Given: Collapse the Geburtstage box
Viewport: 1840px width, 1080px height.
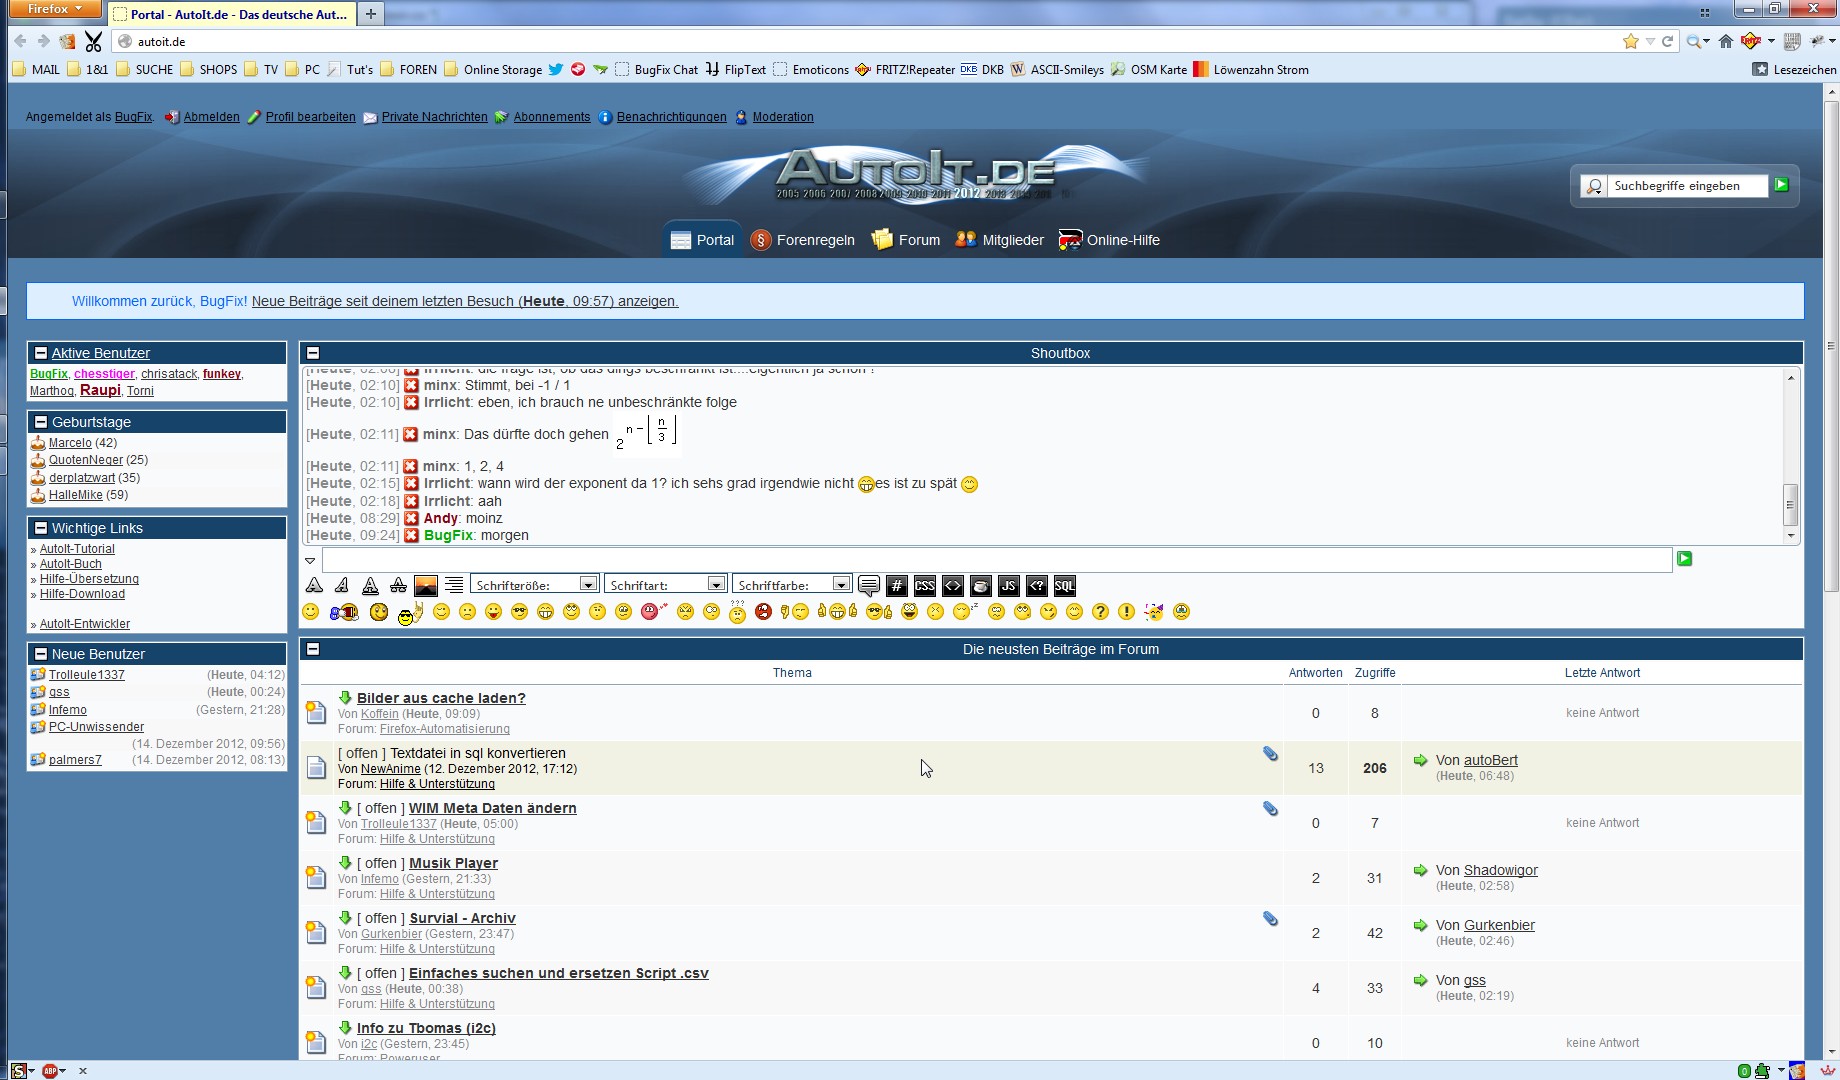Looking at the screenshot, I should tap(41, 422).
